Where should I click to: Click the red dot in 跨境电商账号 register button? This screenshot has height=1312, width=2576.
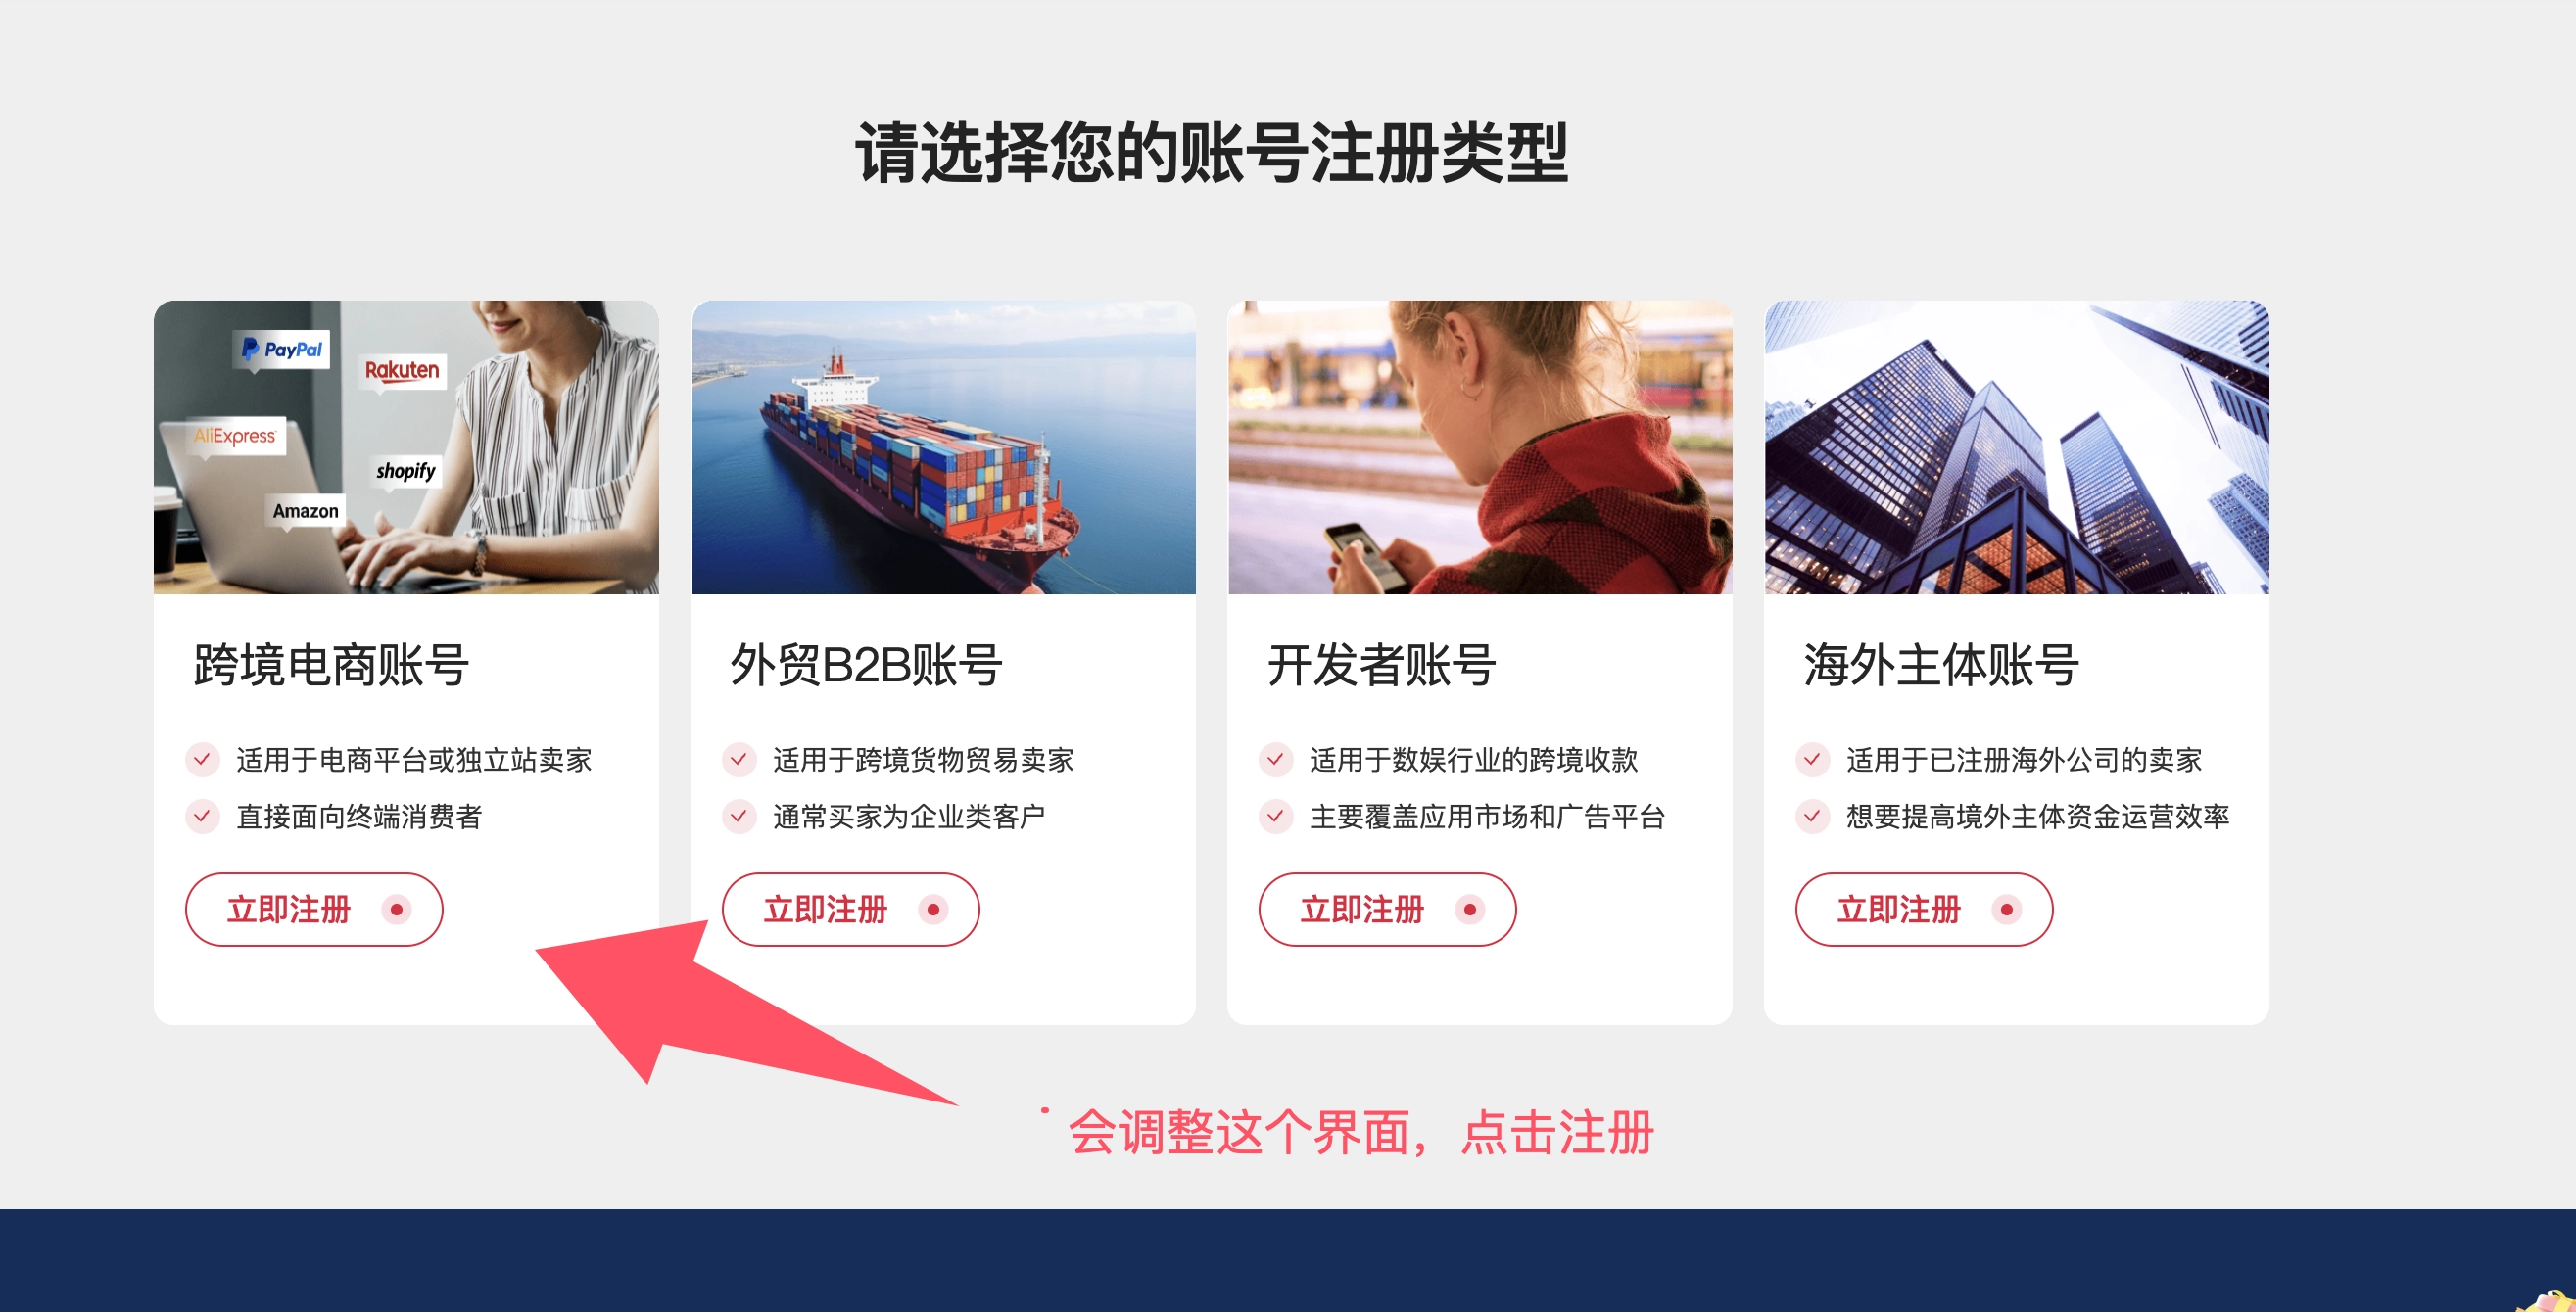397,910
